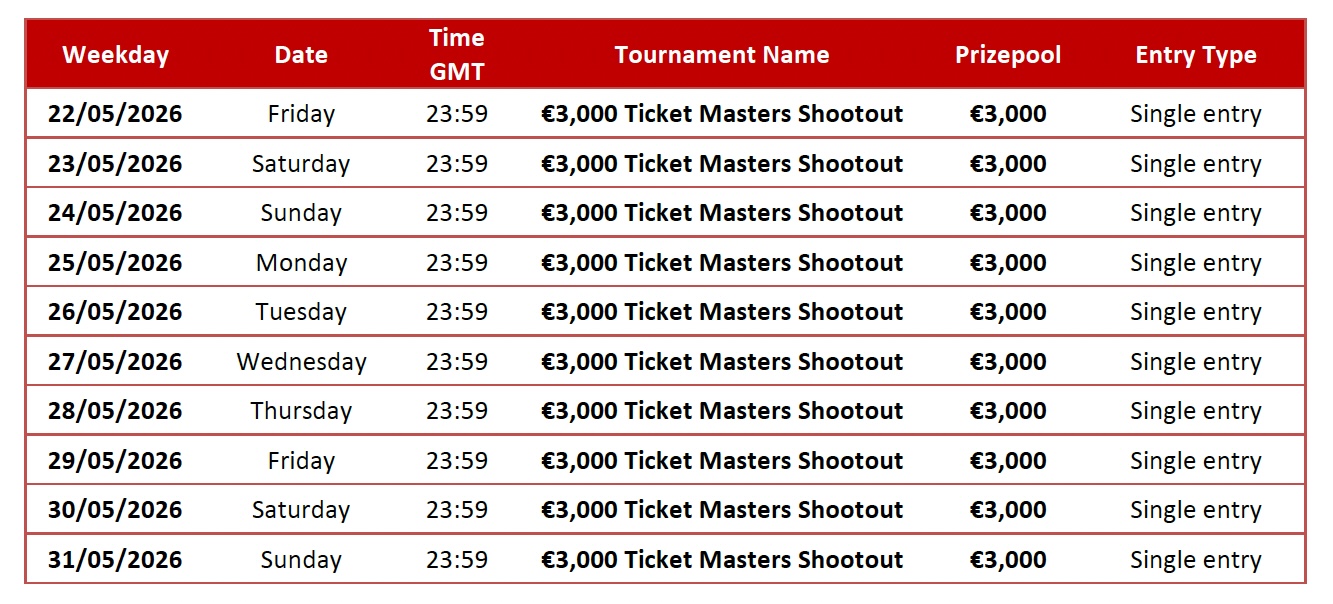1333x604 pixels.
Task: Click the Tournament Name column header
Action: [x=722, y=55]
